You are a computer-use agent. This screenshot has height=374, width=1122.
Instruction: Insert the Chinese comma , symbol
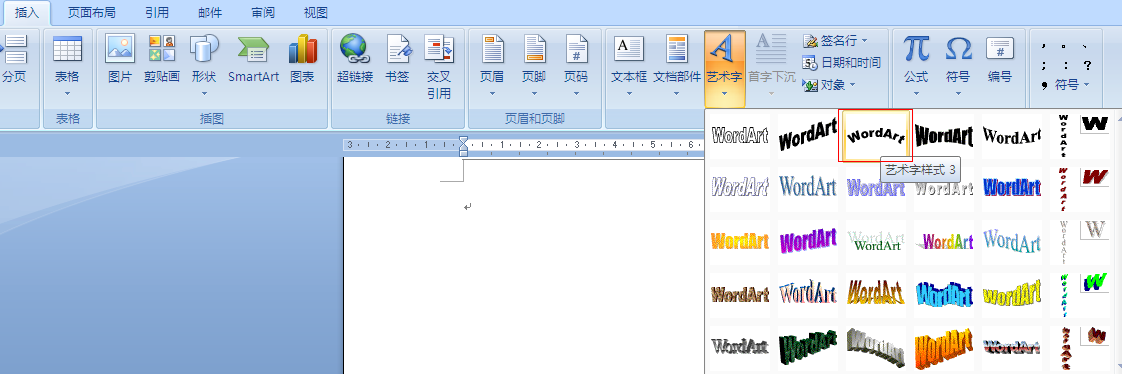pos(1044,46)
